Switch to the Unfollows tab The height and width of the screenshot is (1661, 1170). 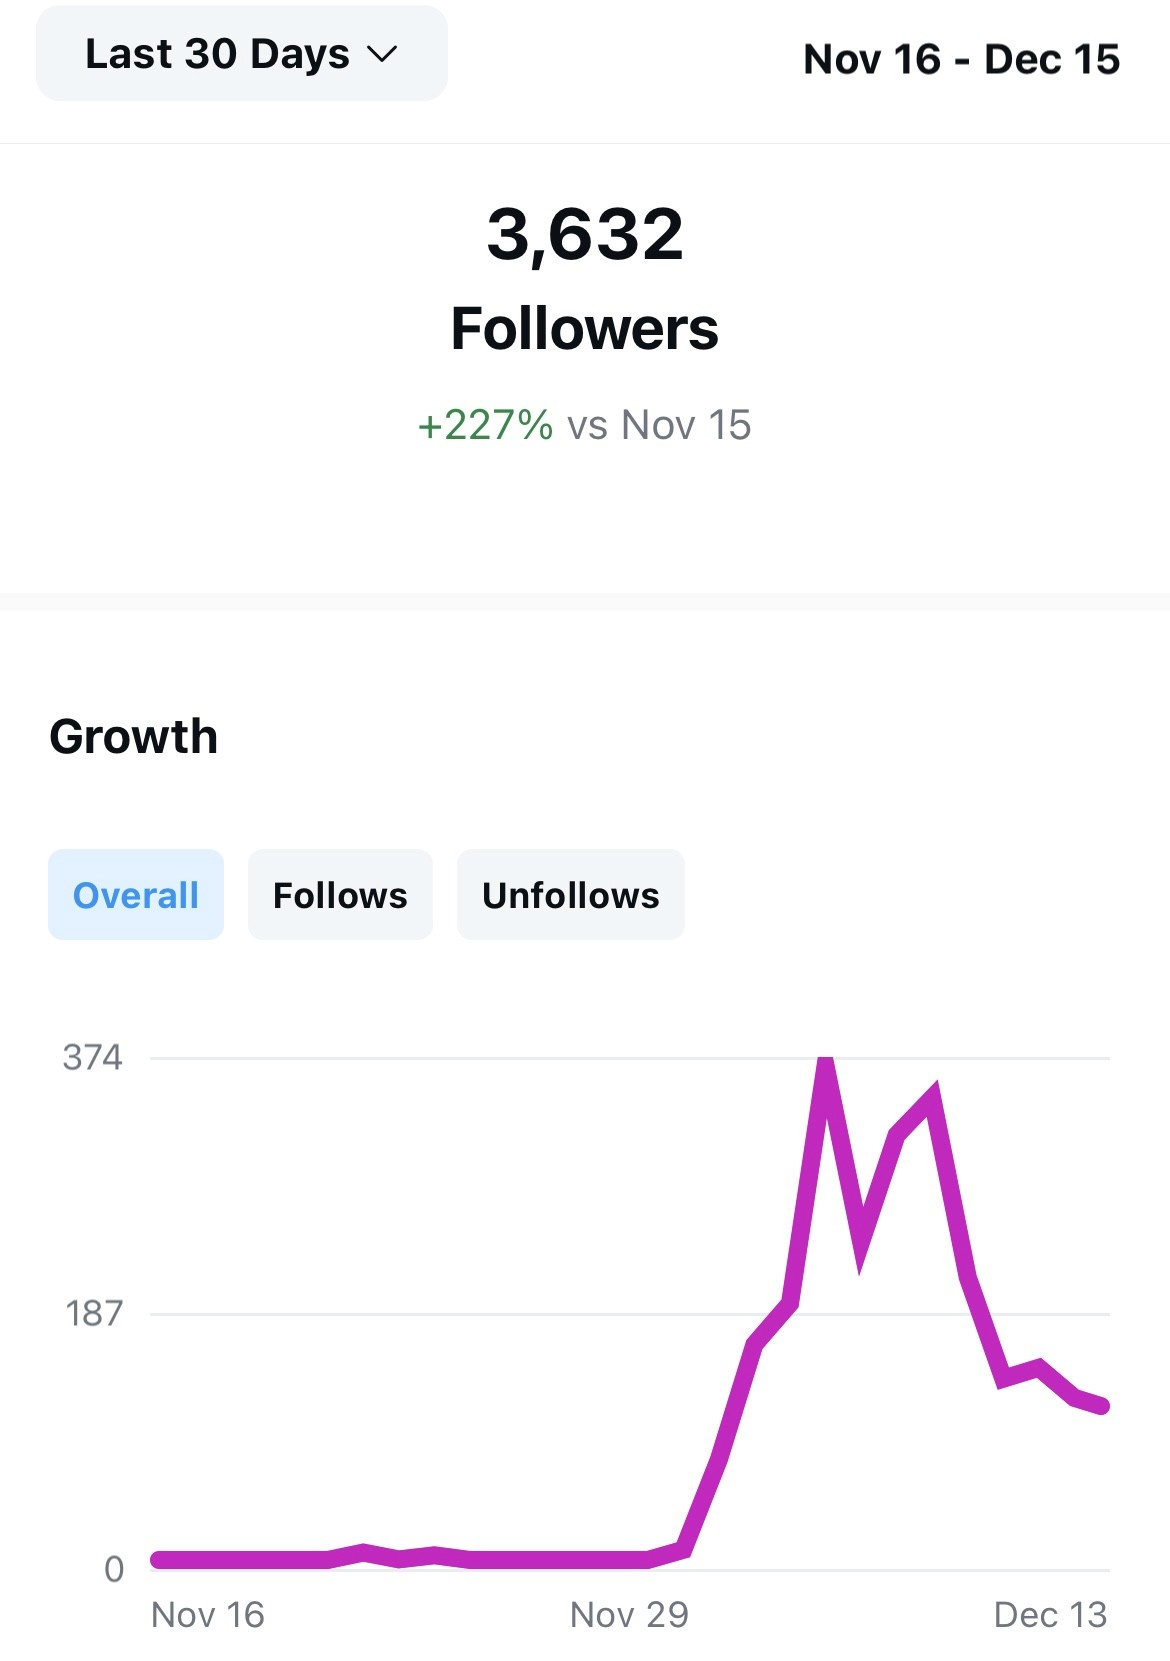571,895
